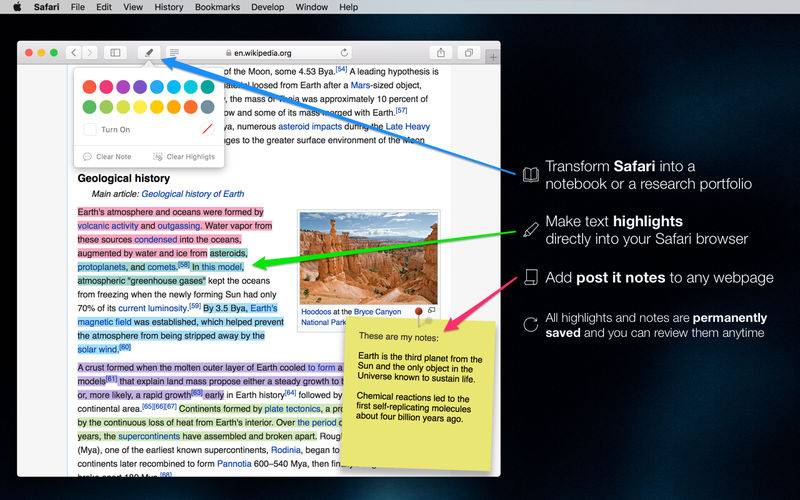Click Clear Note in highlighter popup

tap(107, 157)
